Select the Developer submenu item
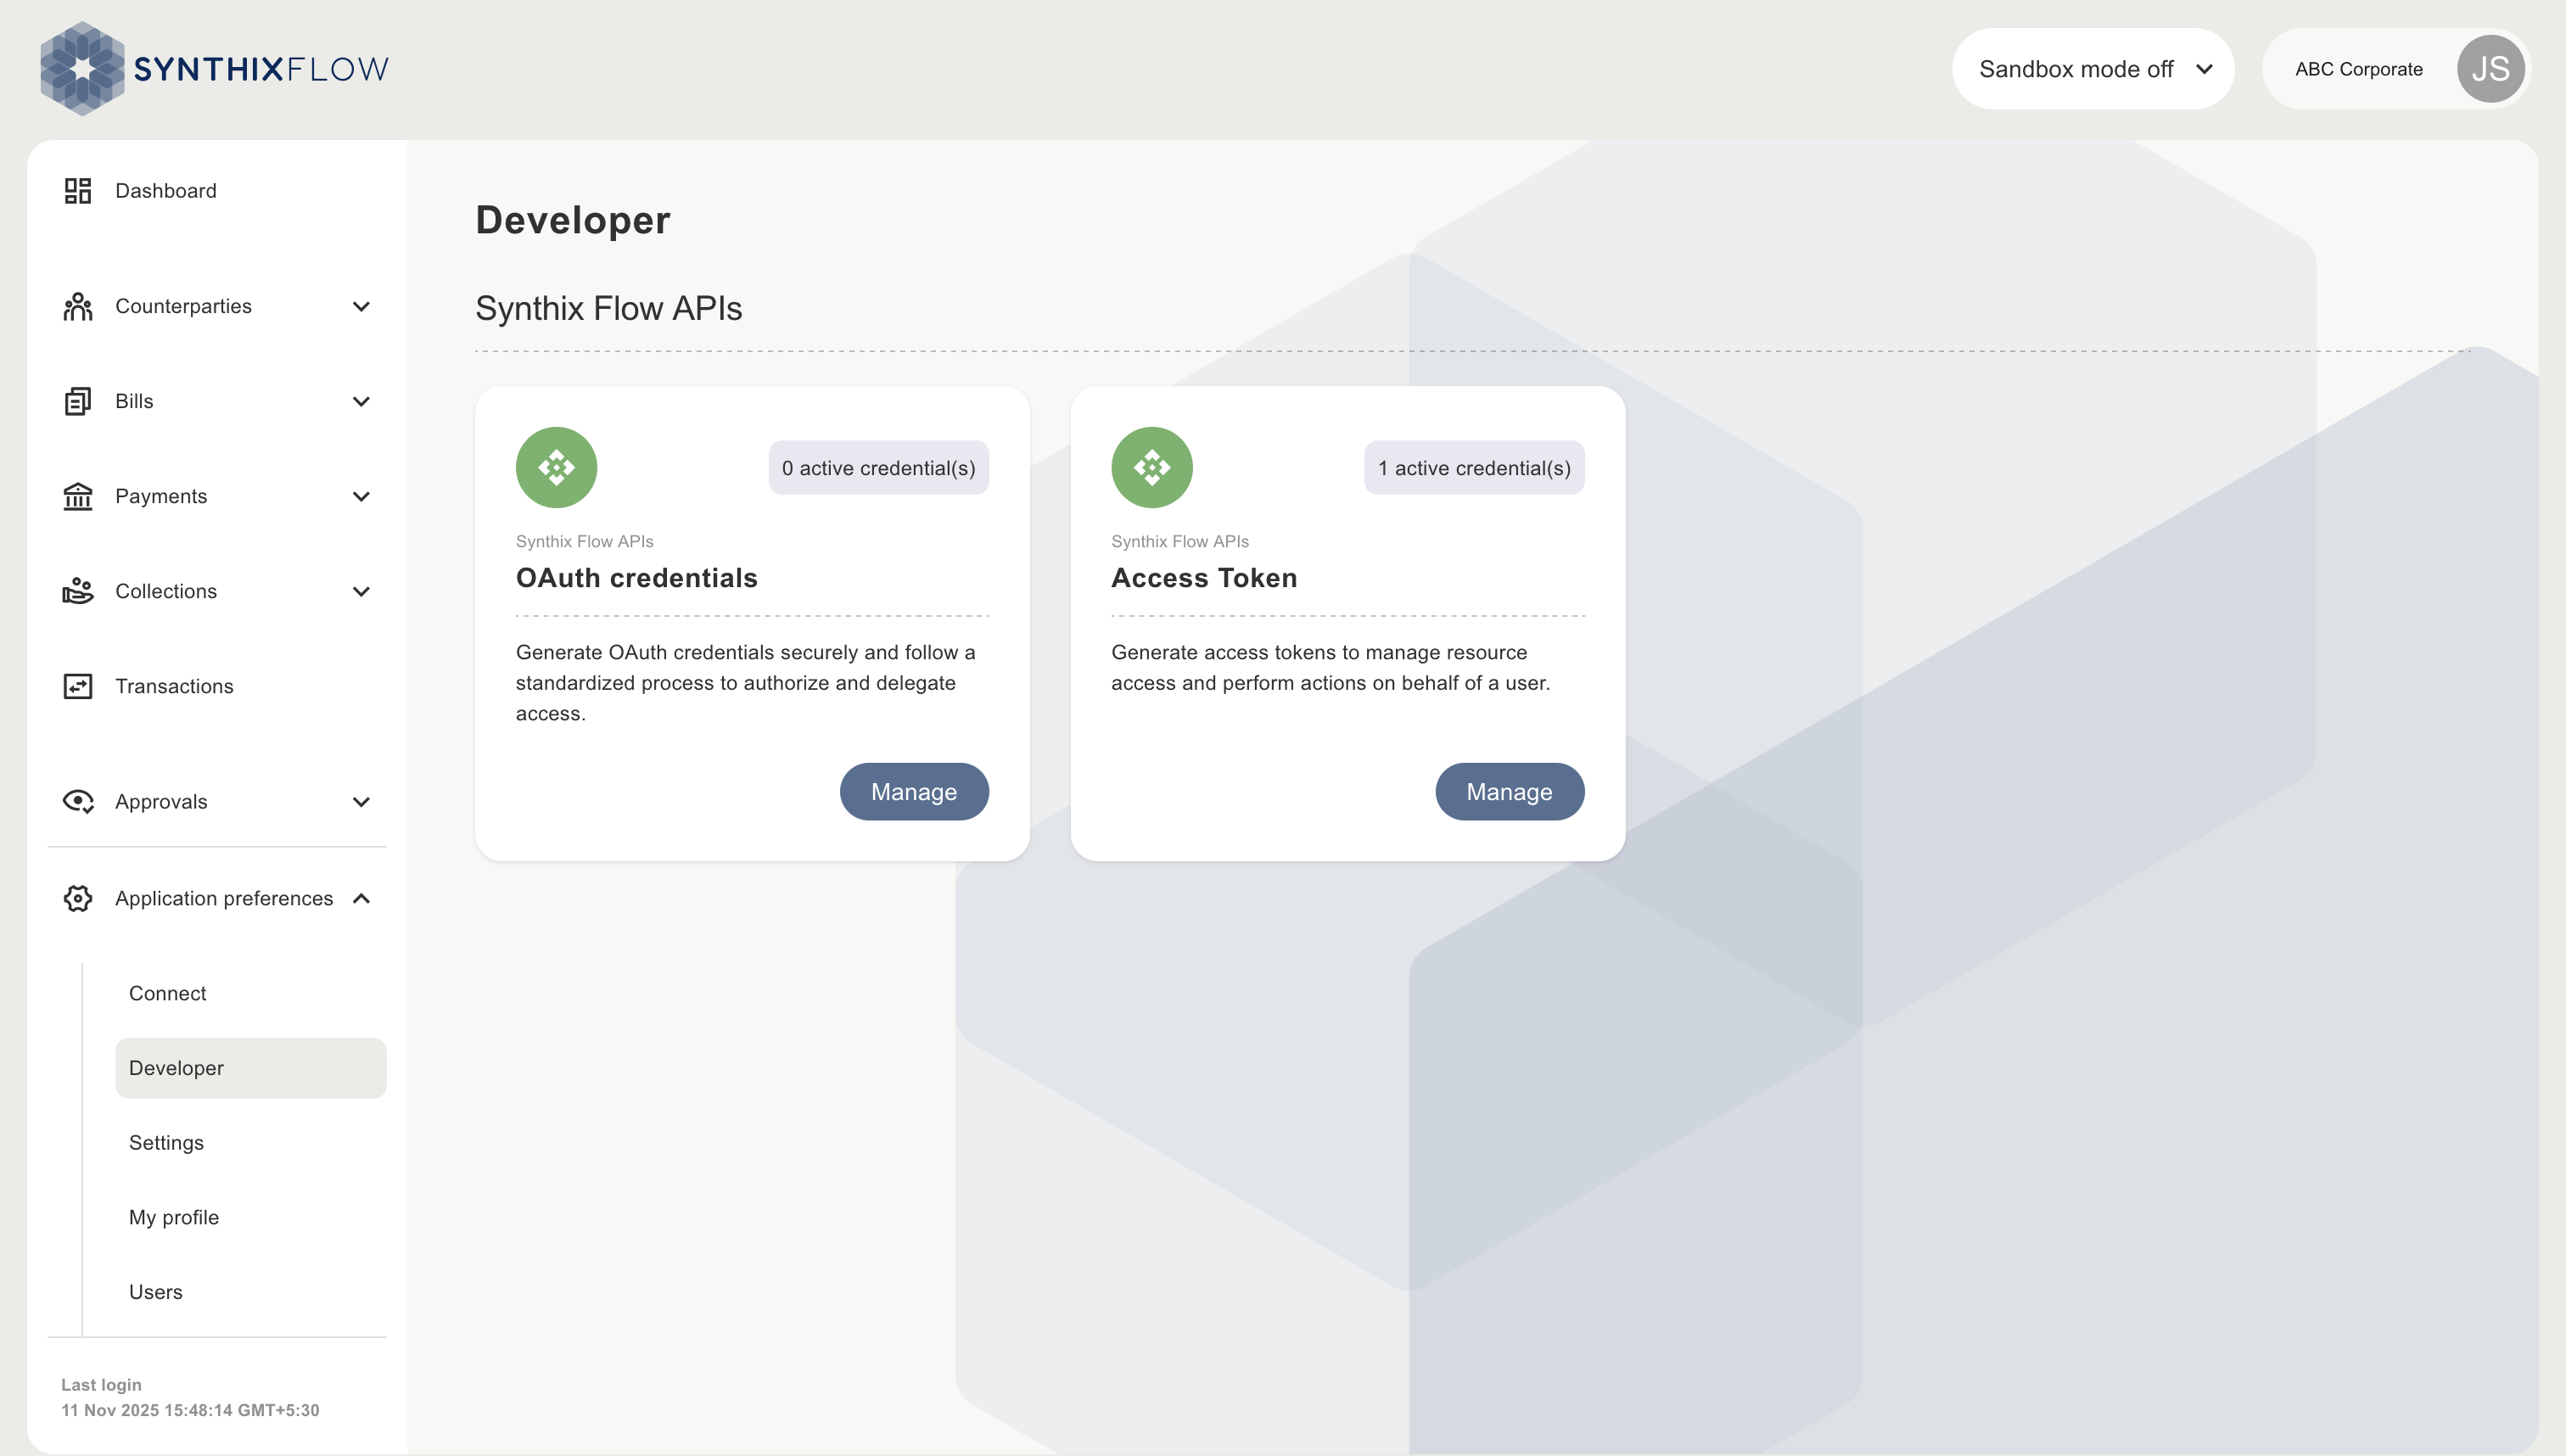The image size is (2566, 1456). (251, 1068)
